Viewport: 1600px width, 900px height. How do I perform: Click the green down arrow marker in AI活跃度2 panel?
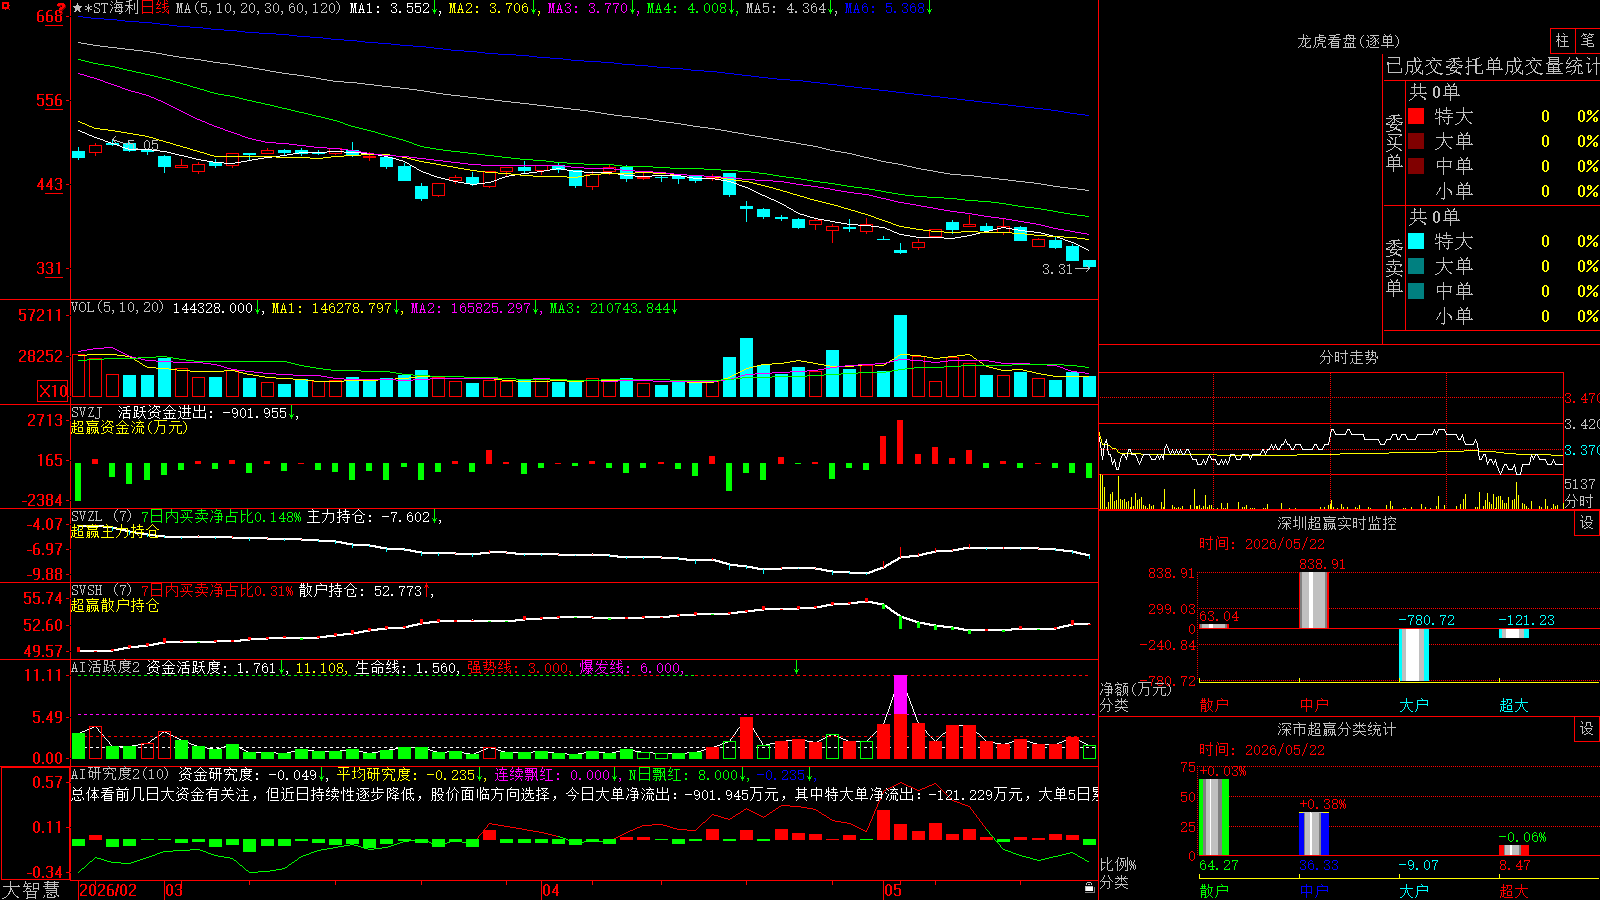coord(797,667)
